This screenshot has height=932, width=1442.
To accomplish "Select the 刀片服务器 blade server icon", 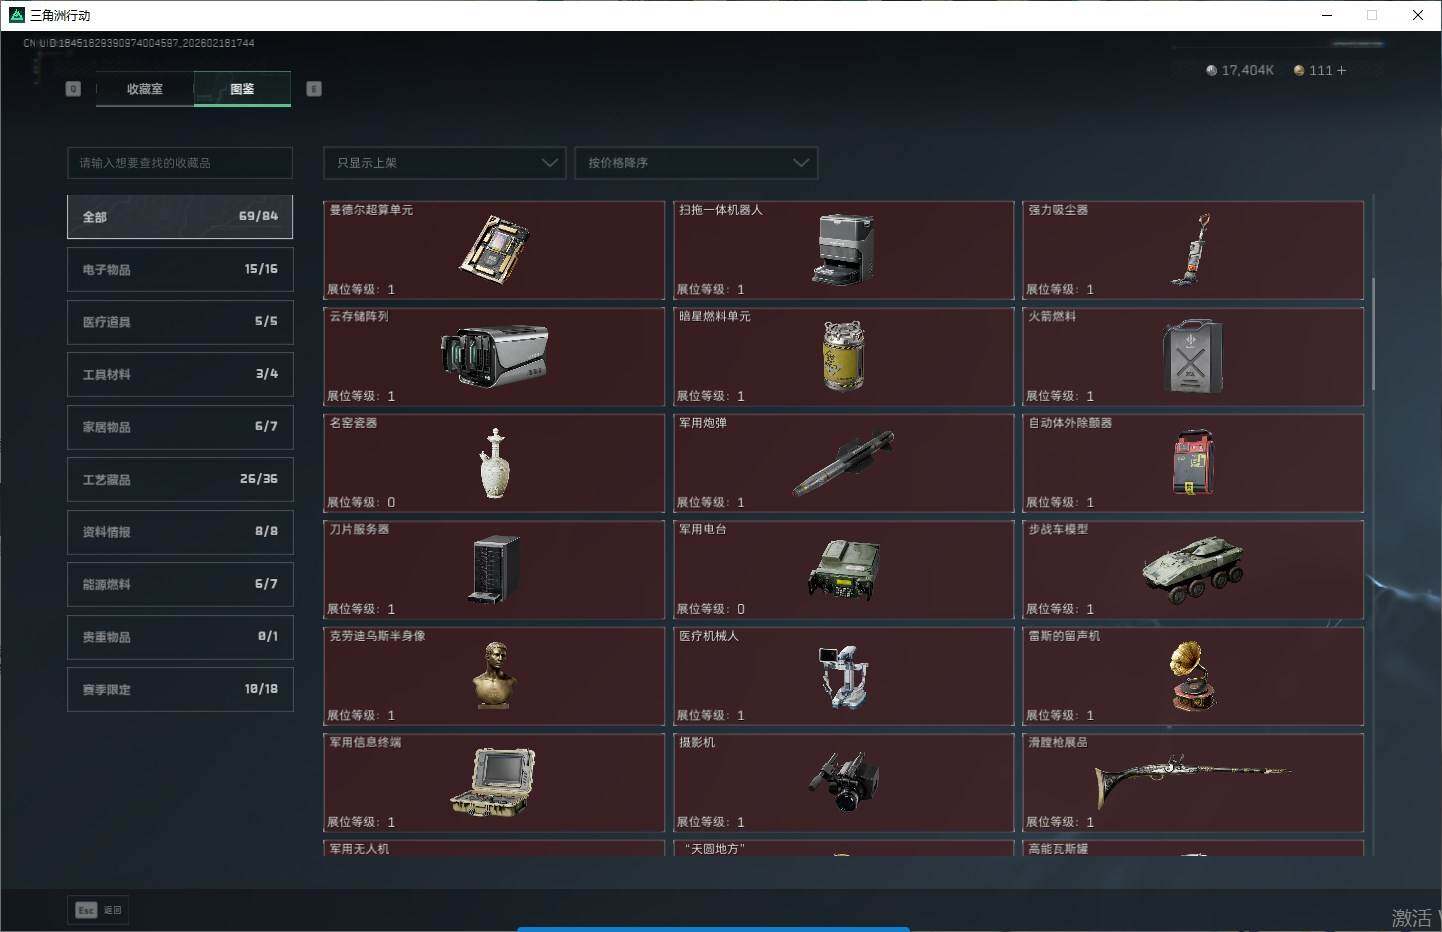I will click(x=494, y=569).
